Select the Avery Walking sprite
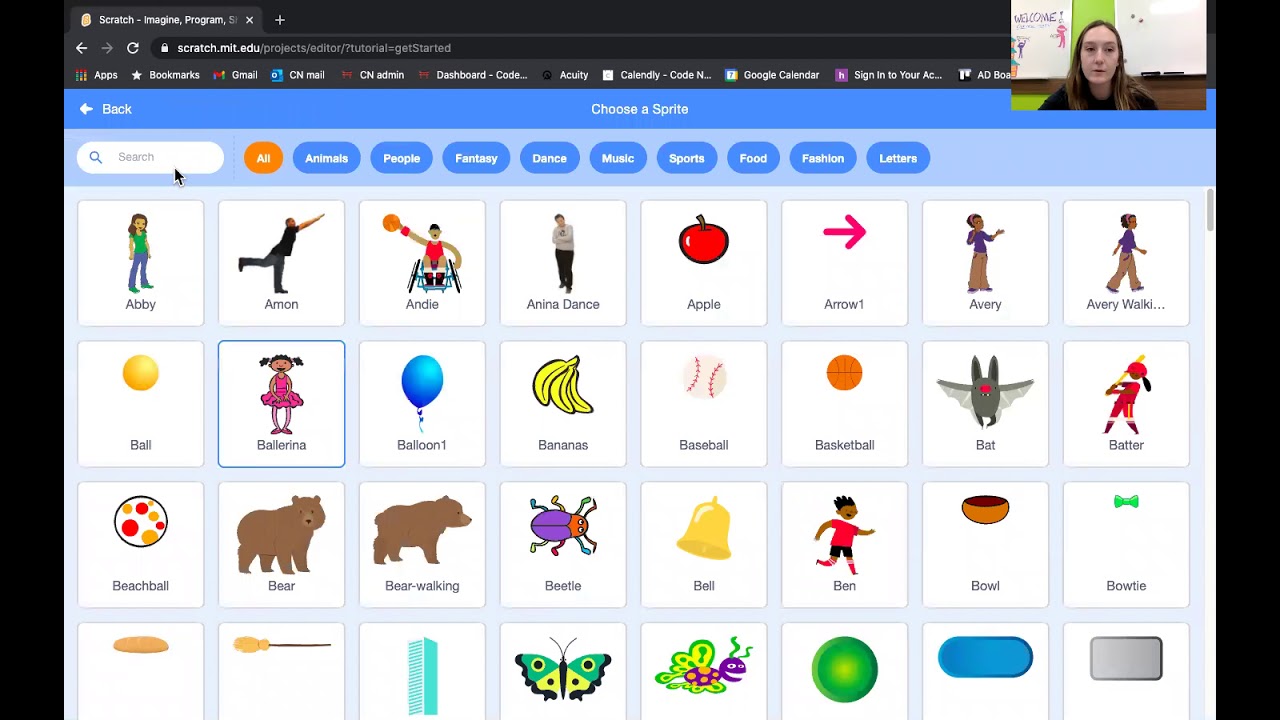Image resolution: width=1280 pixels, height=720 pixels. [x=1126, y=263]
